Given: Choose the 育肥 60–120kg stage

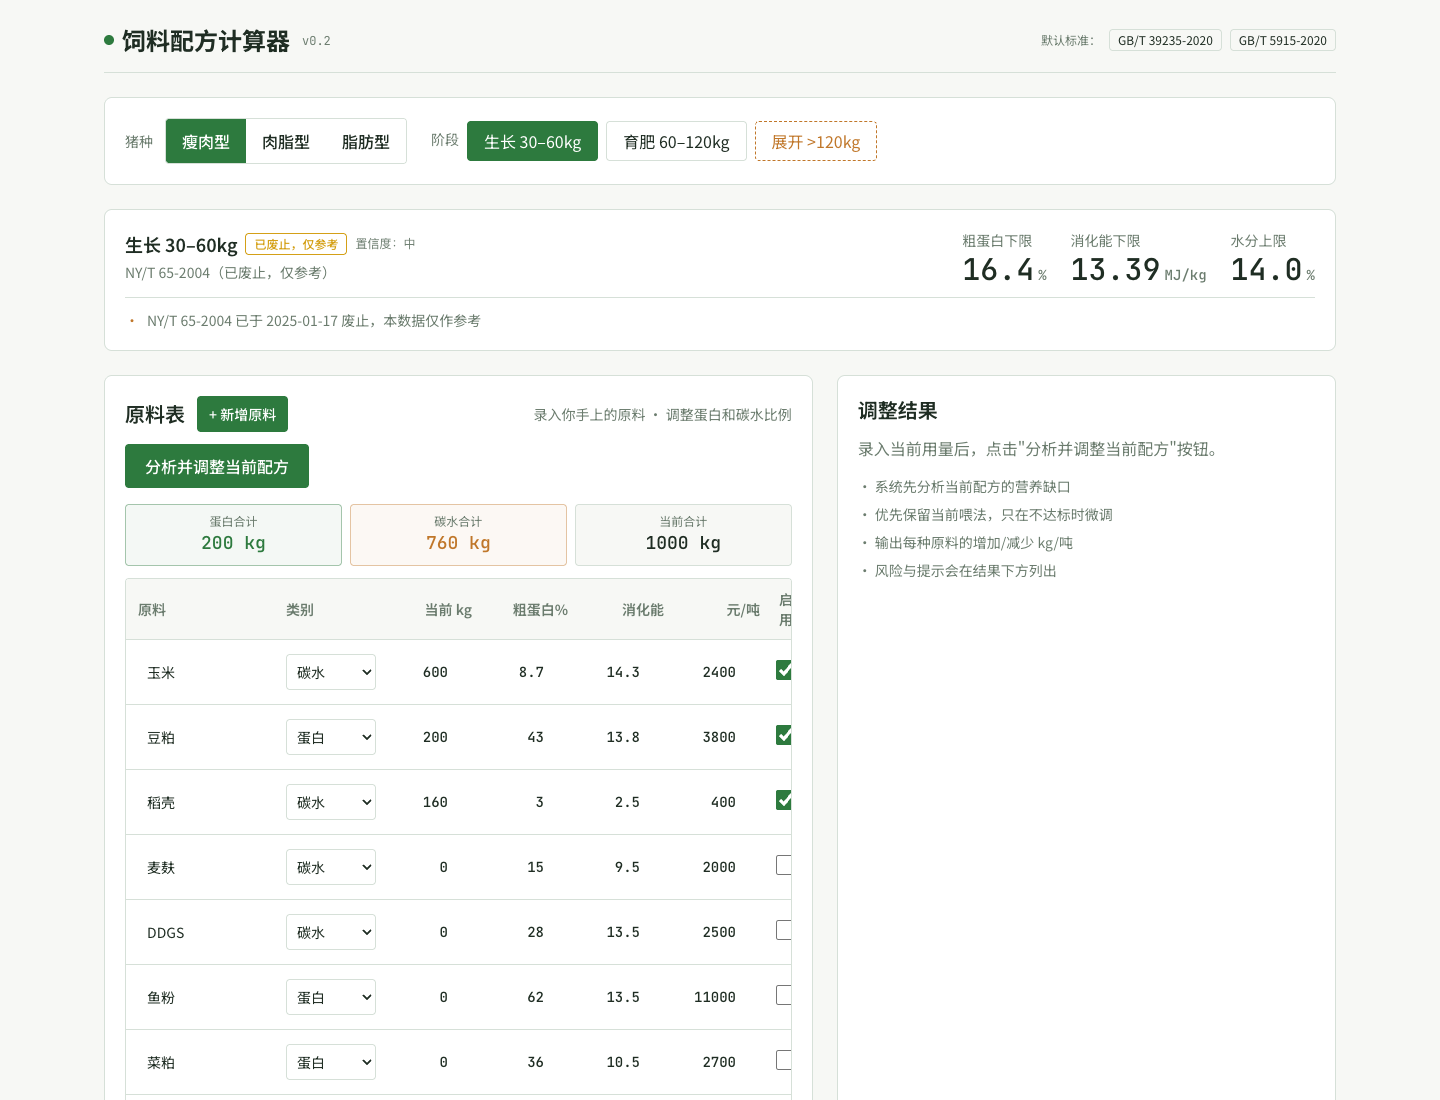Looking at the screenshot, I should click(x=676, y=141).
